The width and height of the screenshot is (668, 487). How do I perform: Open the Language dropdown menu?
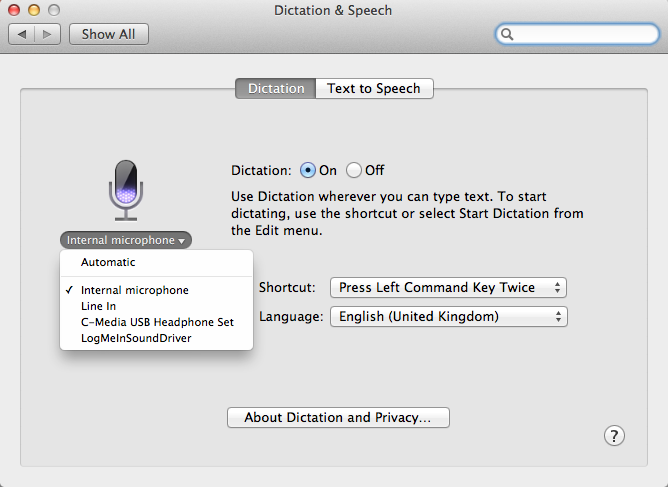point(448,317)
